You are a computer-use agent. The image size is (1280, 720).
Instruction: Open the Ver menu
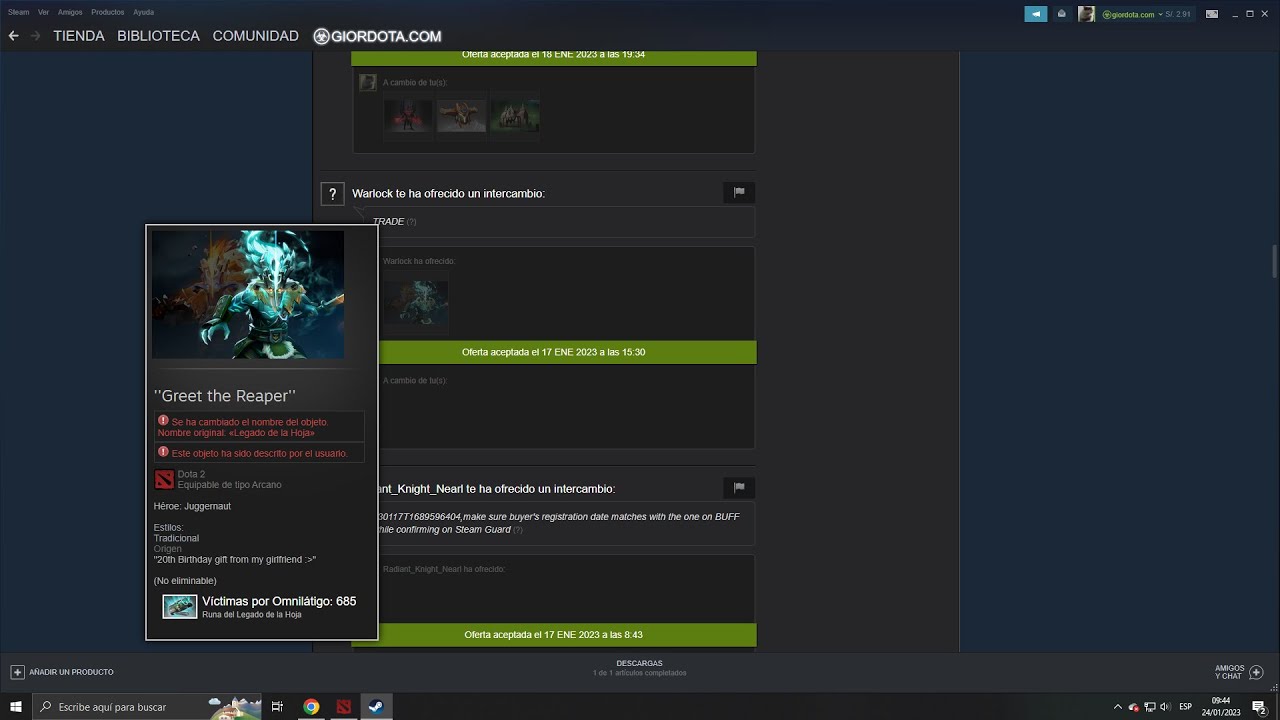43,12
